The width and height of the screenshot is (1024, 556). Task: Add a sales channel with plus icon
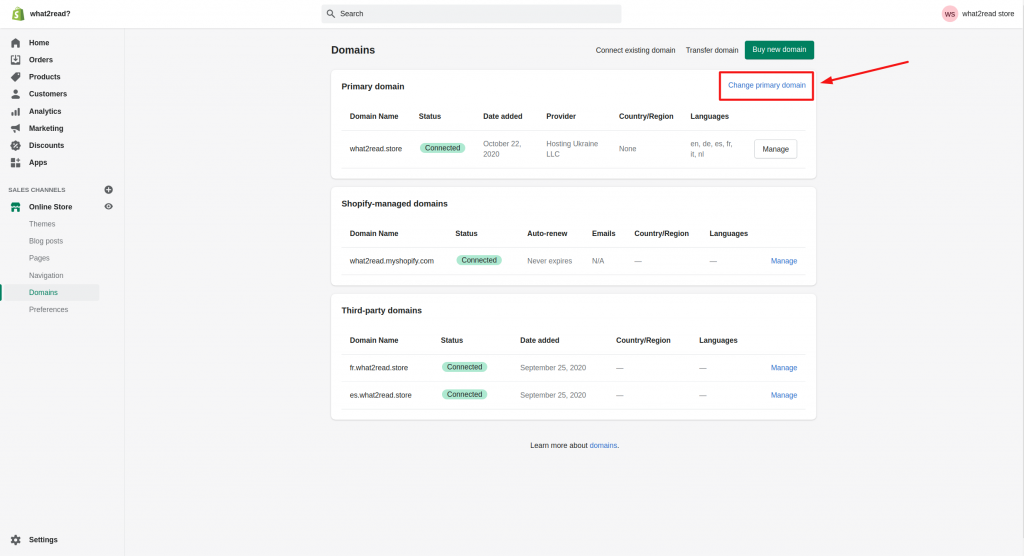click(x=108, y=189)
